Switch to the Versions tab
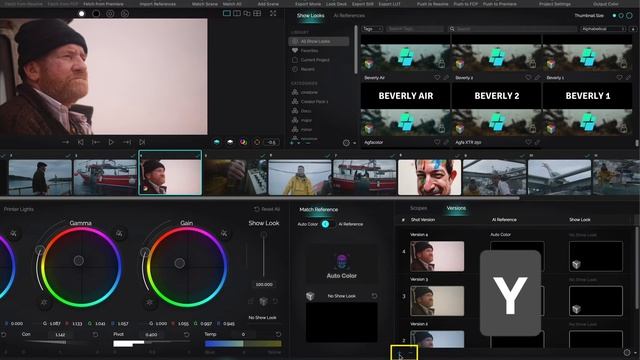This screenshot has width=640, height=360. (456, 208)
